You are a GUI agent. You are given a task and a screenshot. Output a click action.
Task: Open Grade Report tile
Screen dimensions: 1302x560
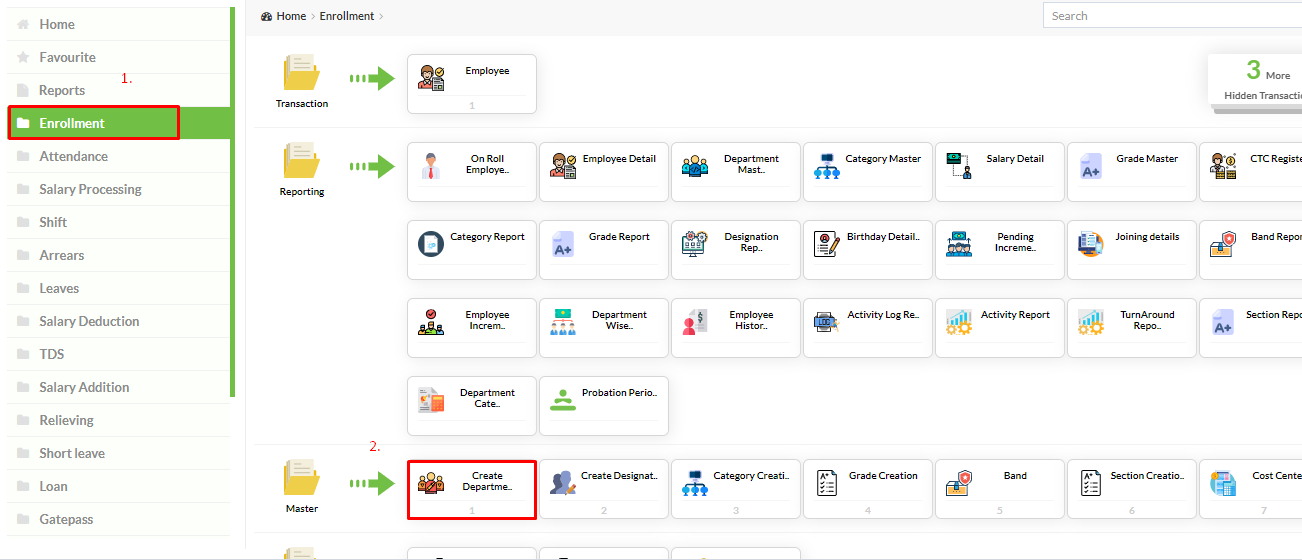pyautogui.click(x=604, y=250)
